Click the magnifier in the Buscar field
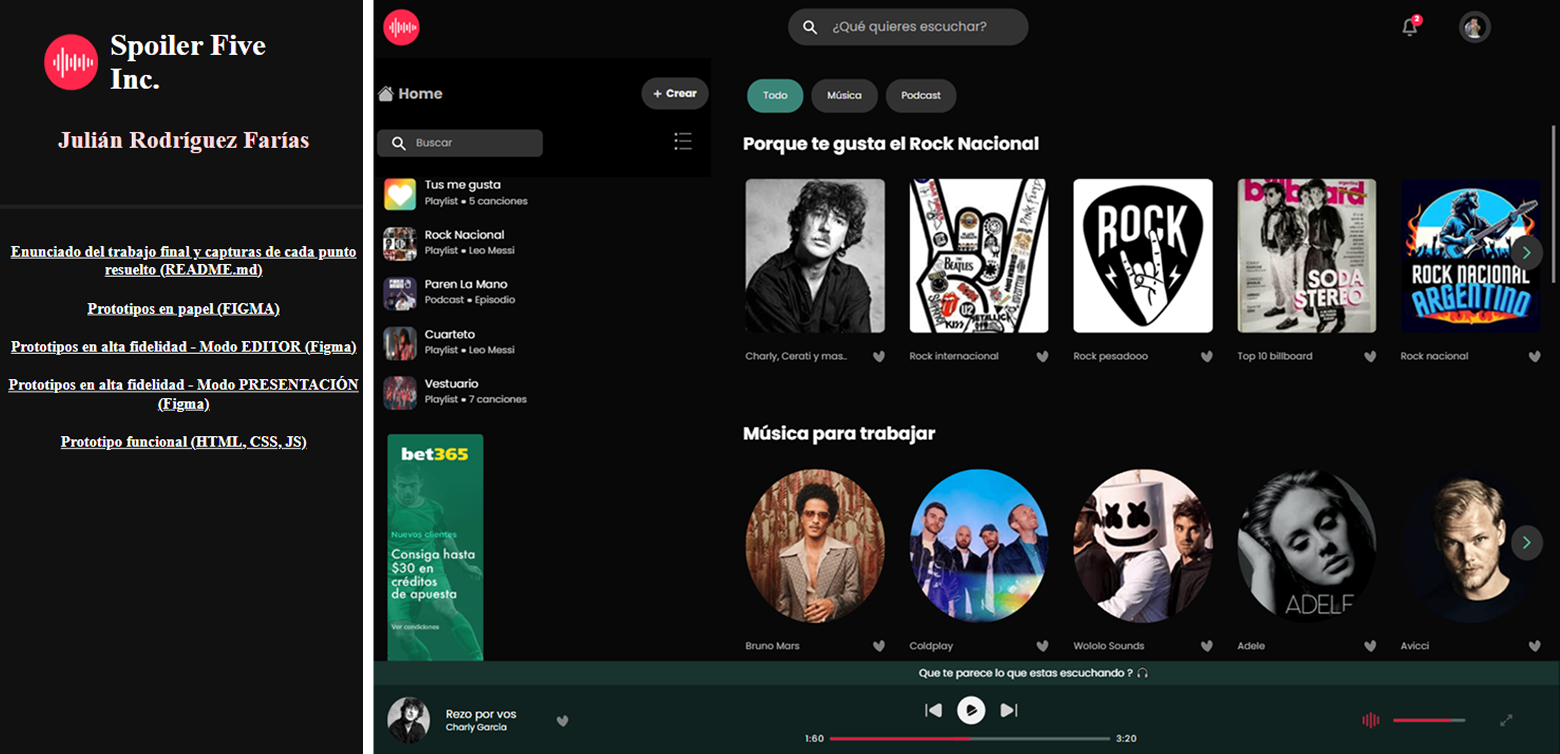This screenshot has height=754, width=1560. tap(398, 143)
